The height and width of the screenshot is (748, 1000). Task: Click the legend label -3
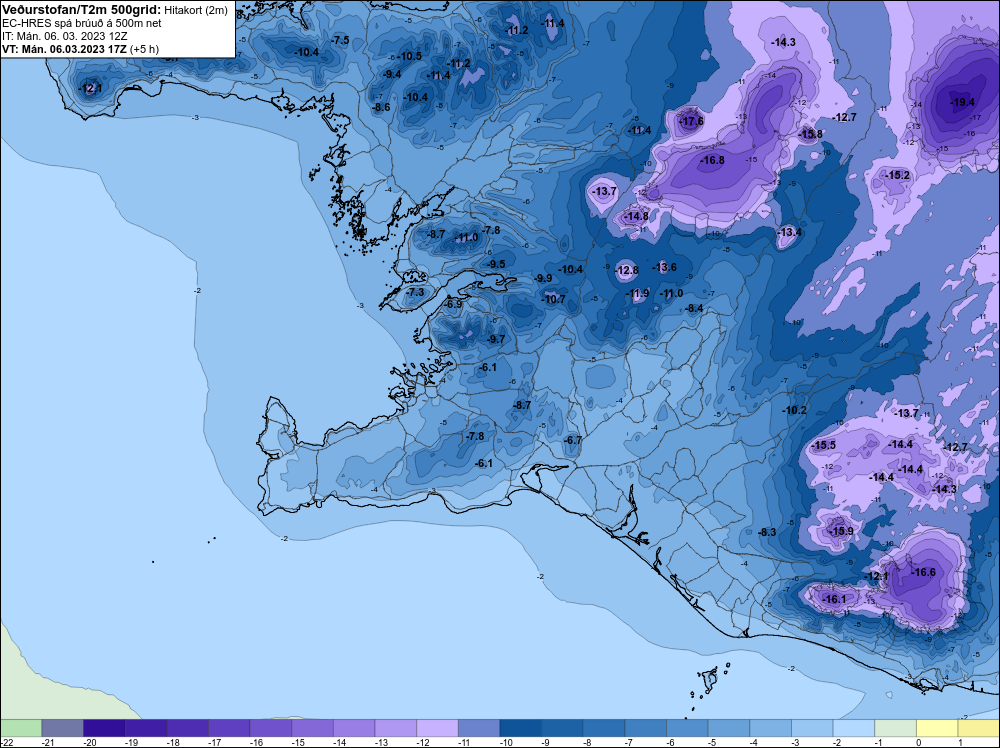click(797, 743)
